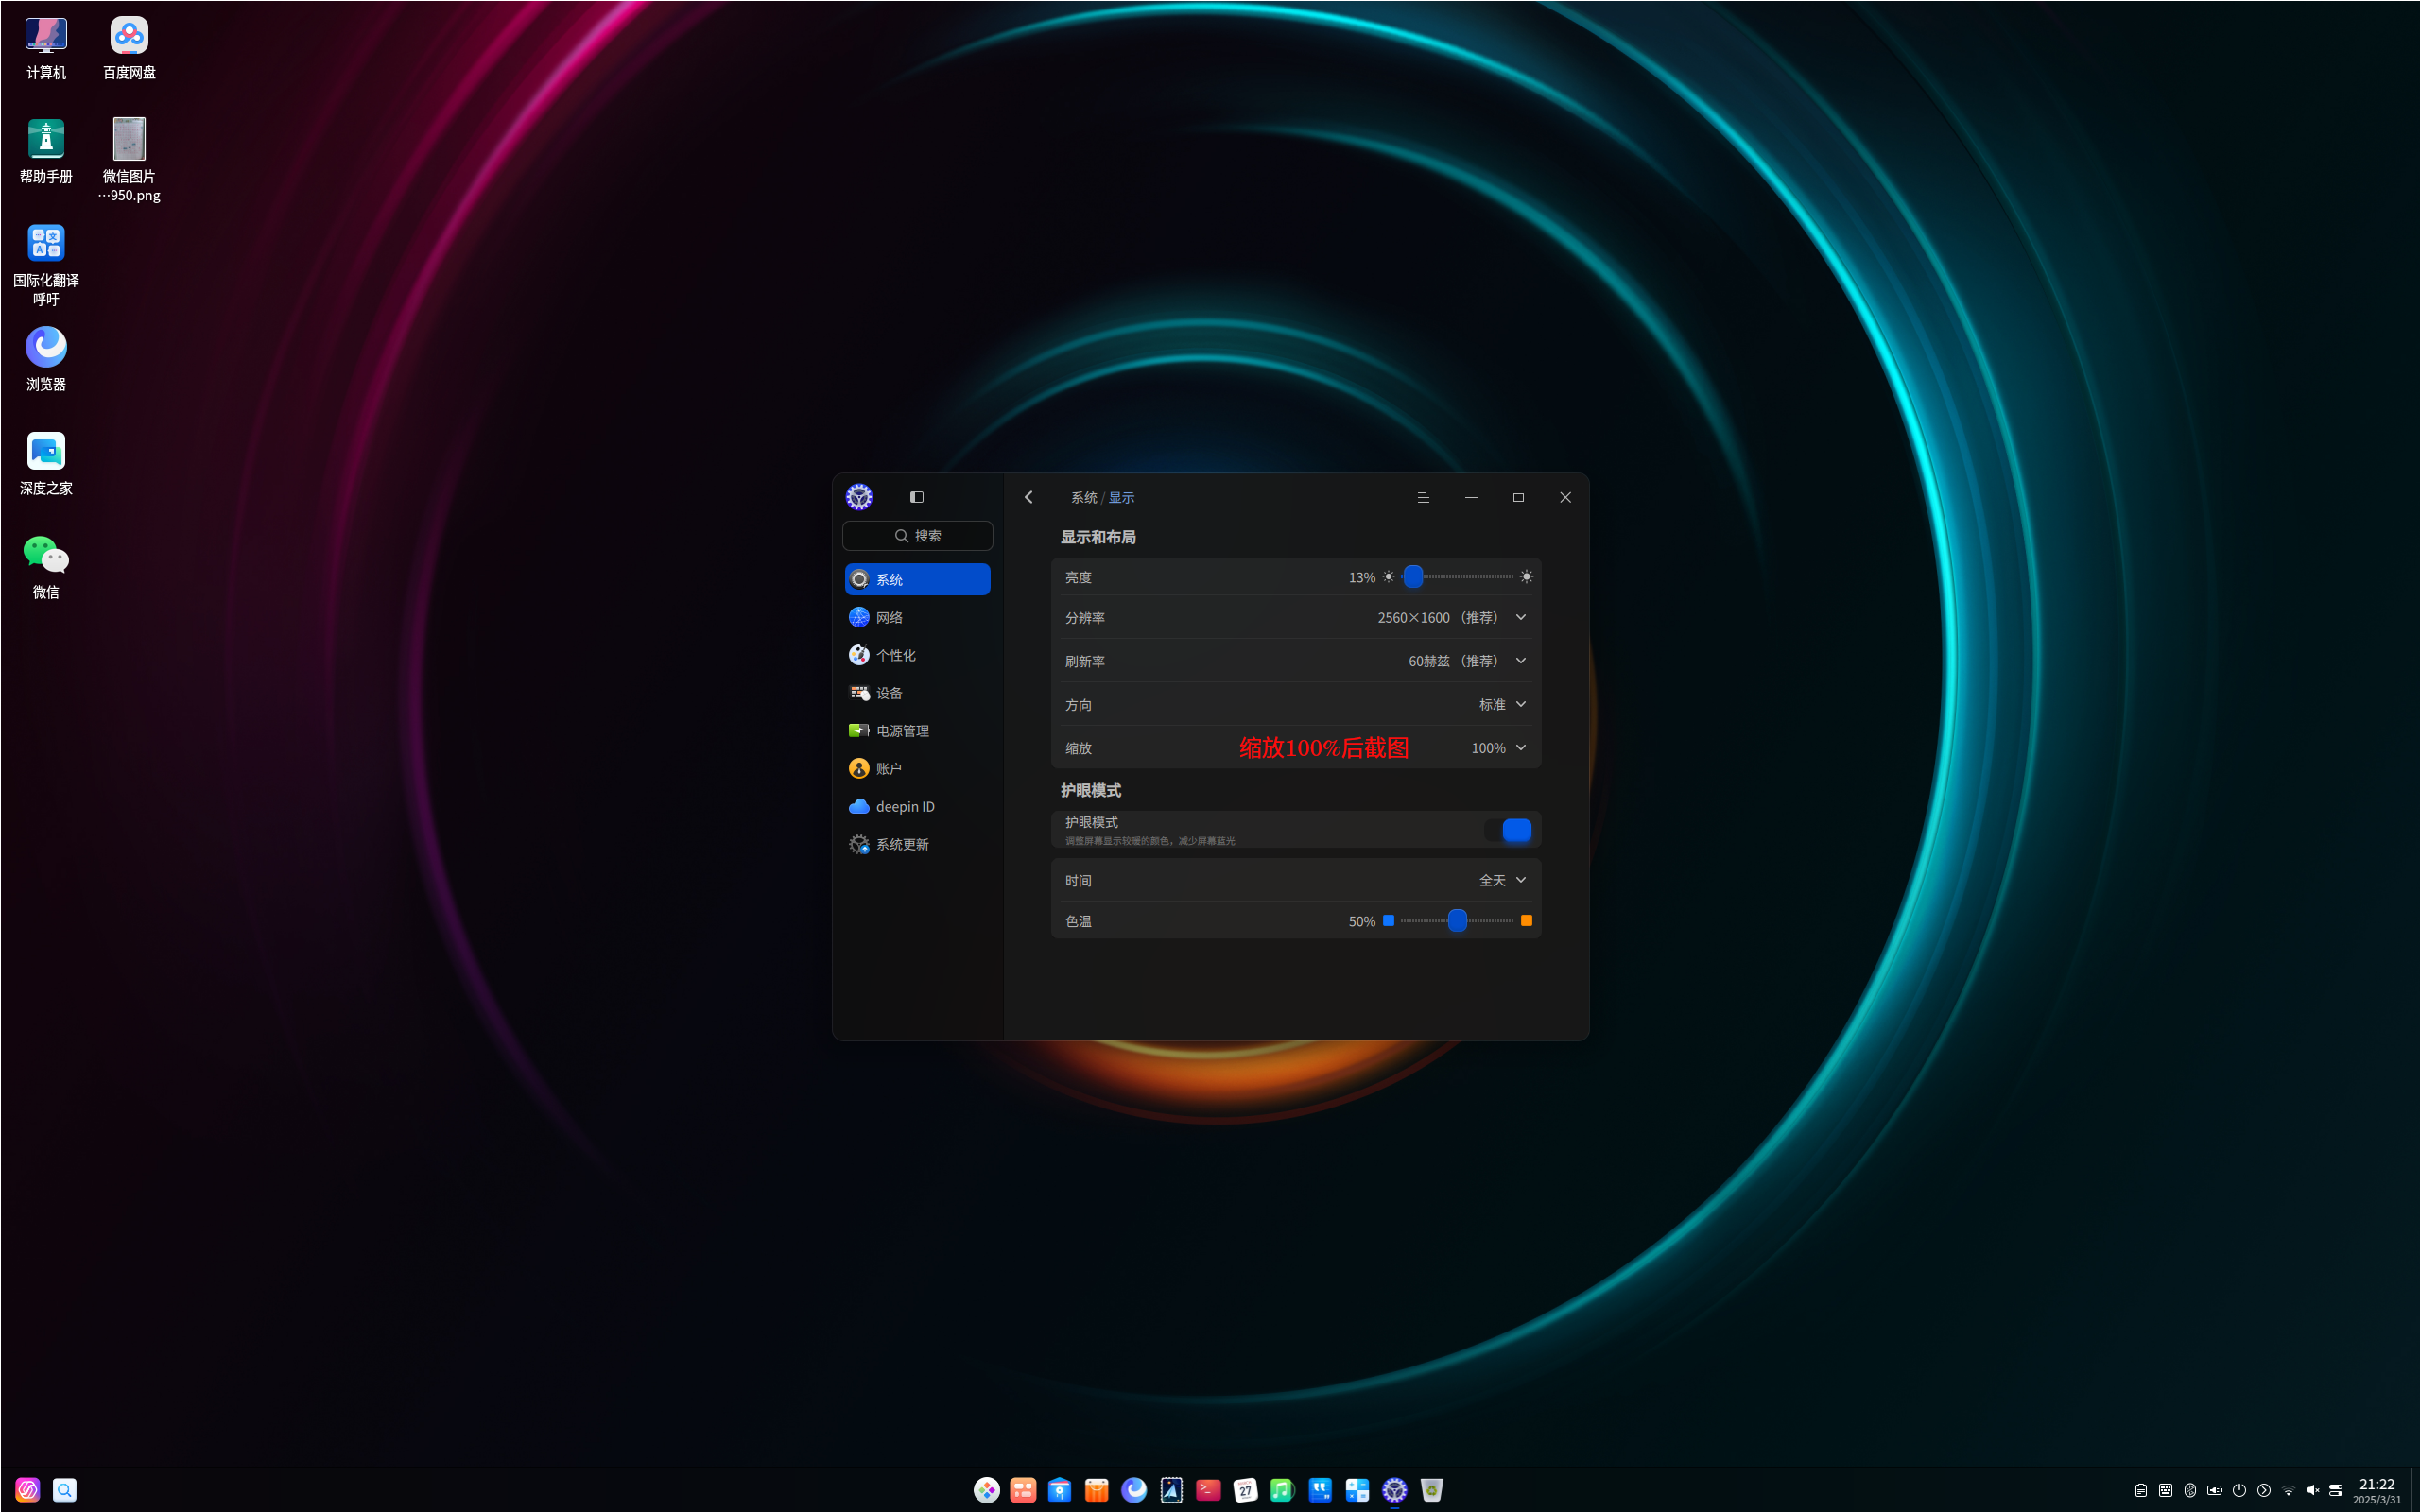Click the 色温 color temperature slider handle

coord(1457,920)
